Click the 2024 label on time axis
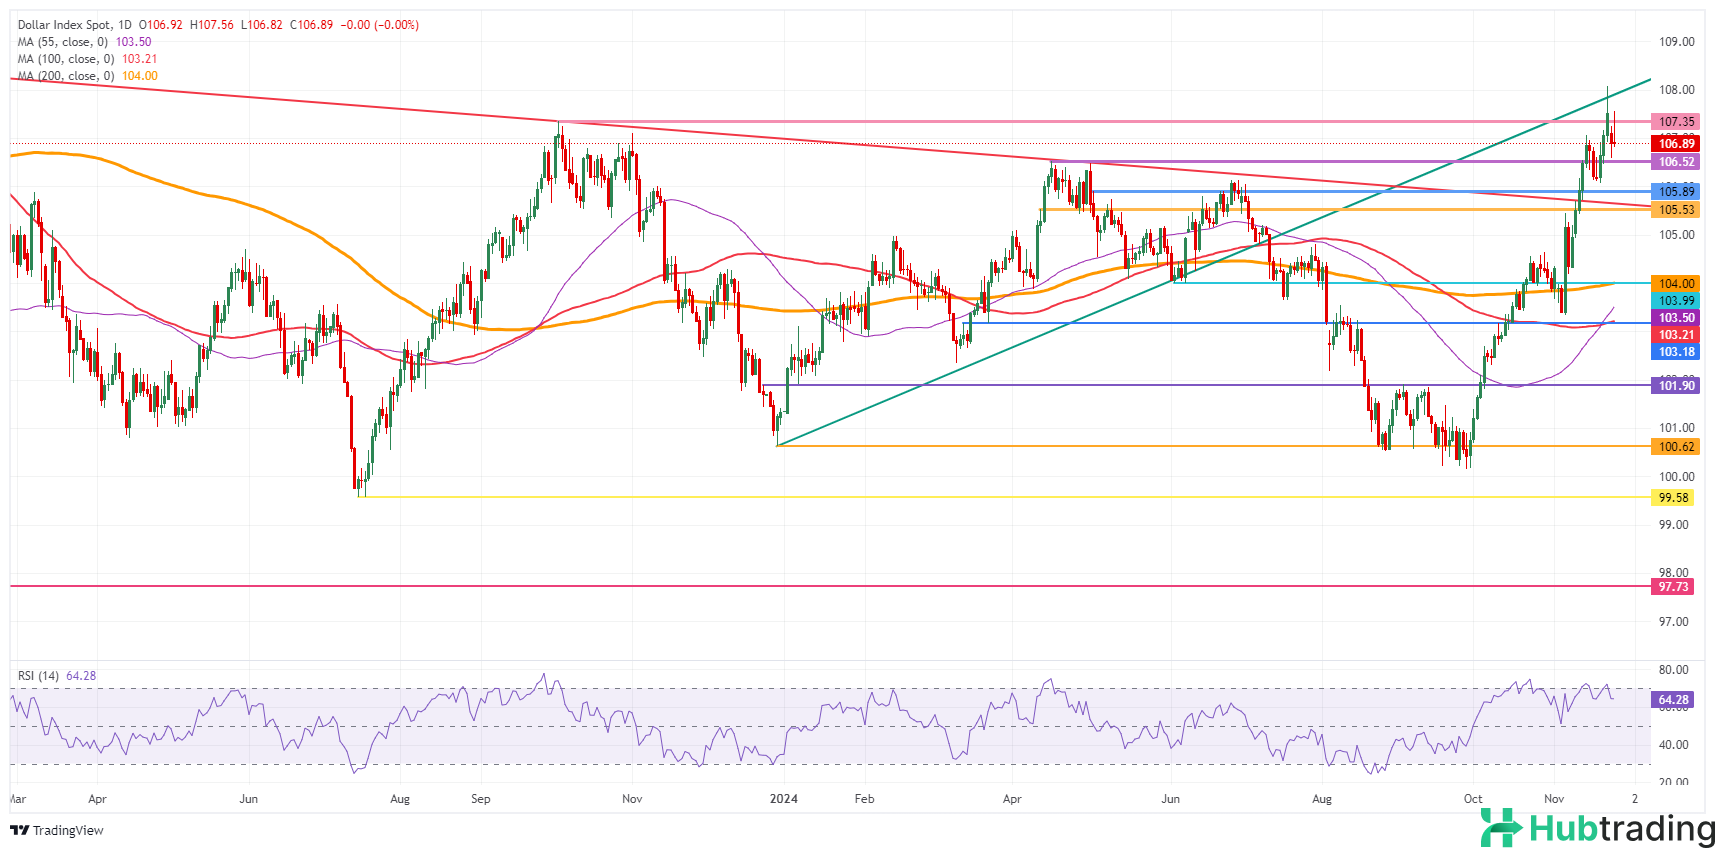This screenshot has height=848, width=1715. pos(783,799)
